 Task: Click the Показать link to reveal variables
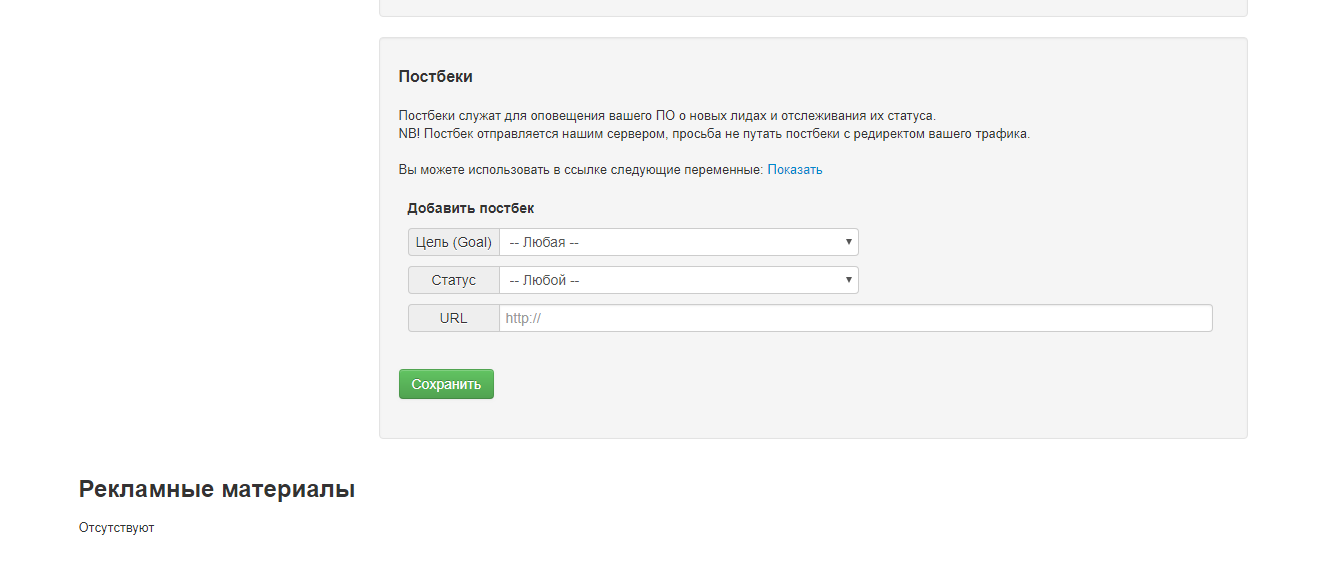pos(794,169)
